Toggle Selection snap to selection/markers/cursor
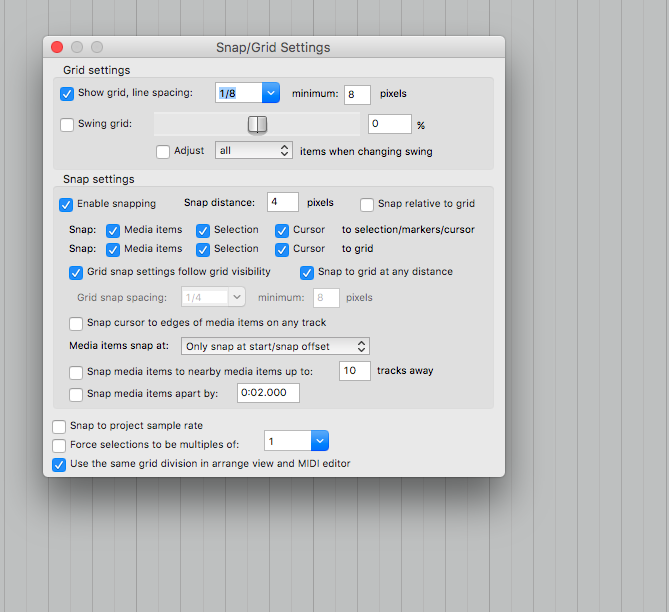Image resolution: width=669 pixels, height=612 pixels. coord(203,230)
